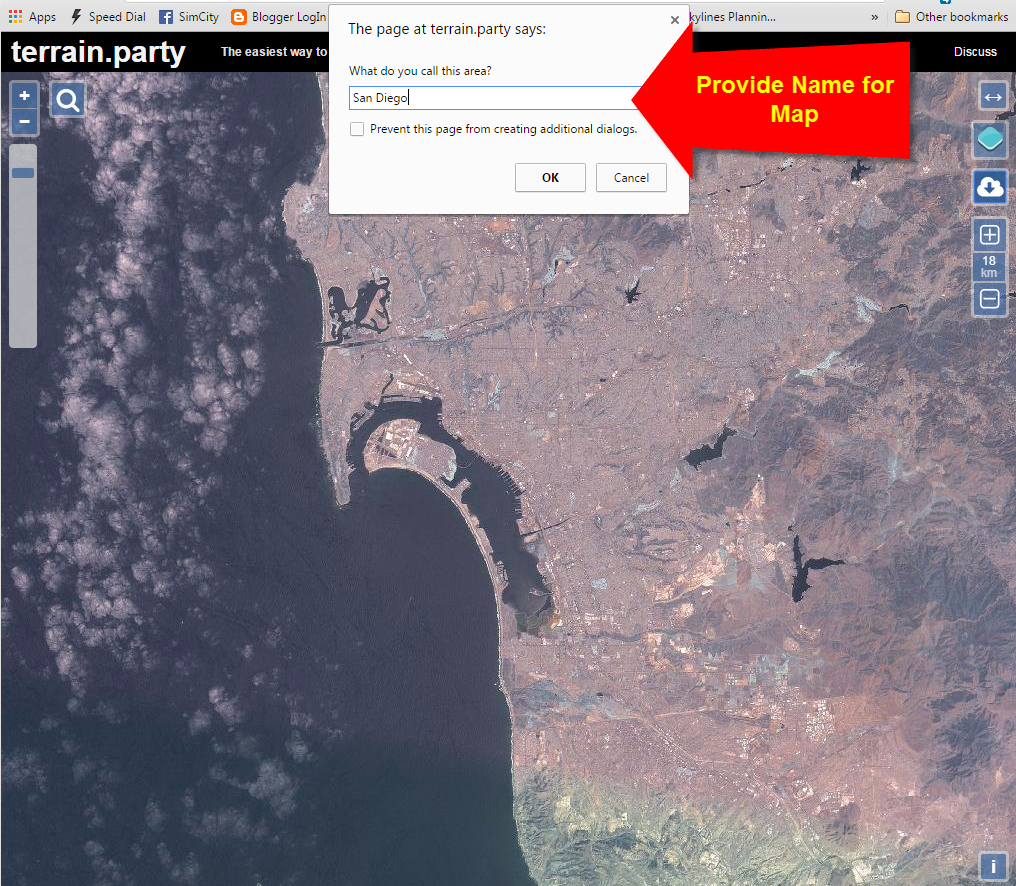This screenshot has height=886, width=1016.
Task: Click the teal layer diamond icon
Action: tap(989, 139)
